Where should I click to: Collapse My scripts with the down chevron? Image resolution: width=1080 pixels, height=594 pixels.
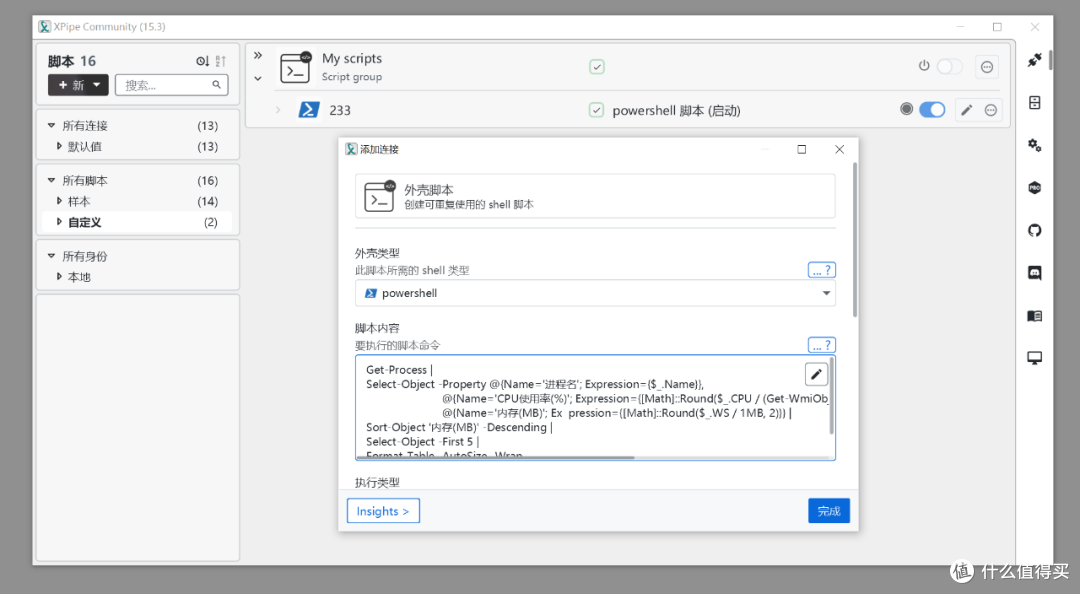click(x=258, y=79)
